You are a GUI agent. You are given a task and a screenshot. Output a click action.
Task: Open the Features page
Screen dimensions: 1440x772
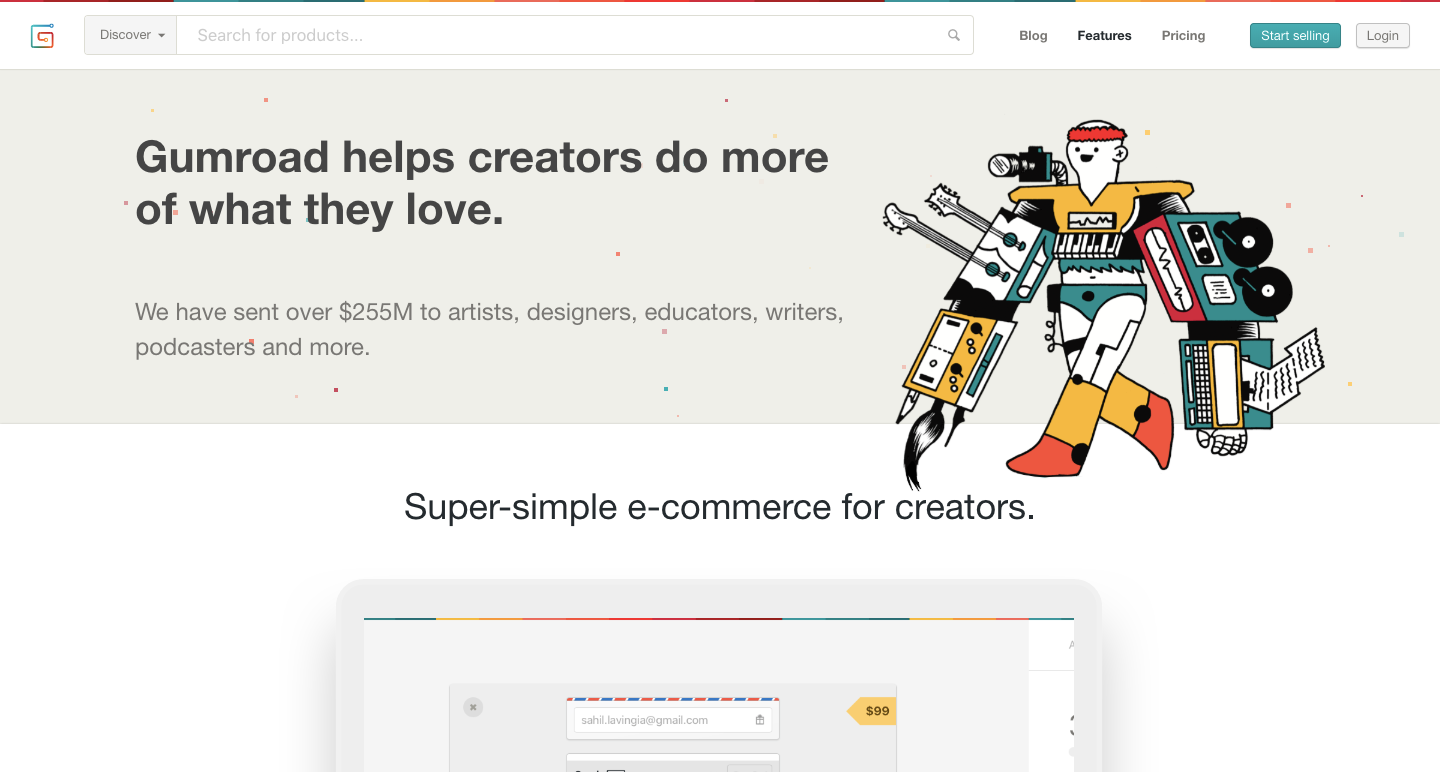tap(1104, 35)
